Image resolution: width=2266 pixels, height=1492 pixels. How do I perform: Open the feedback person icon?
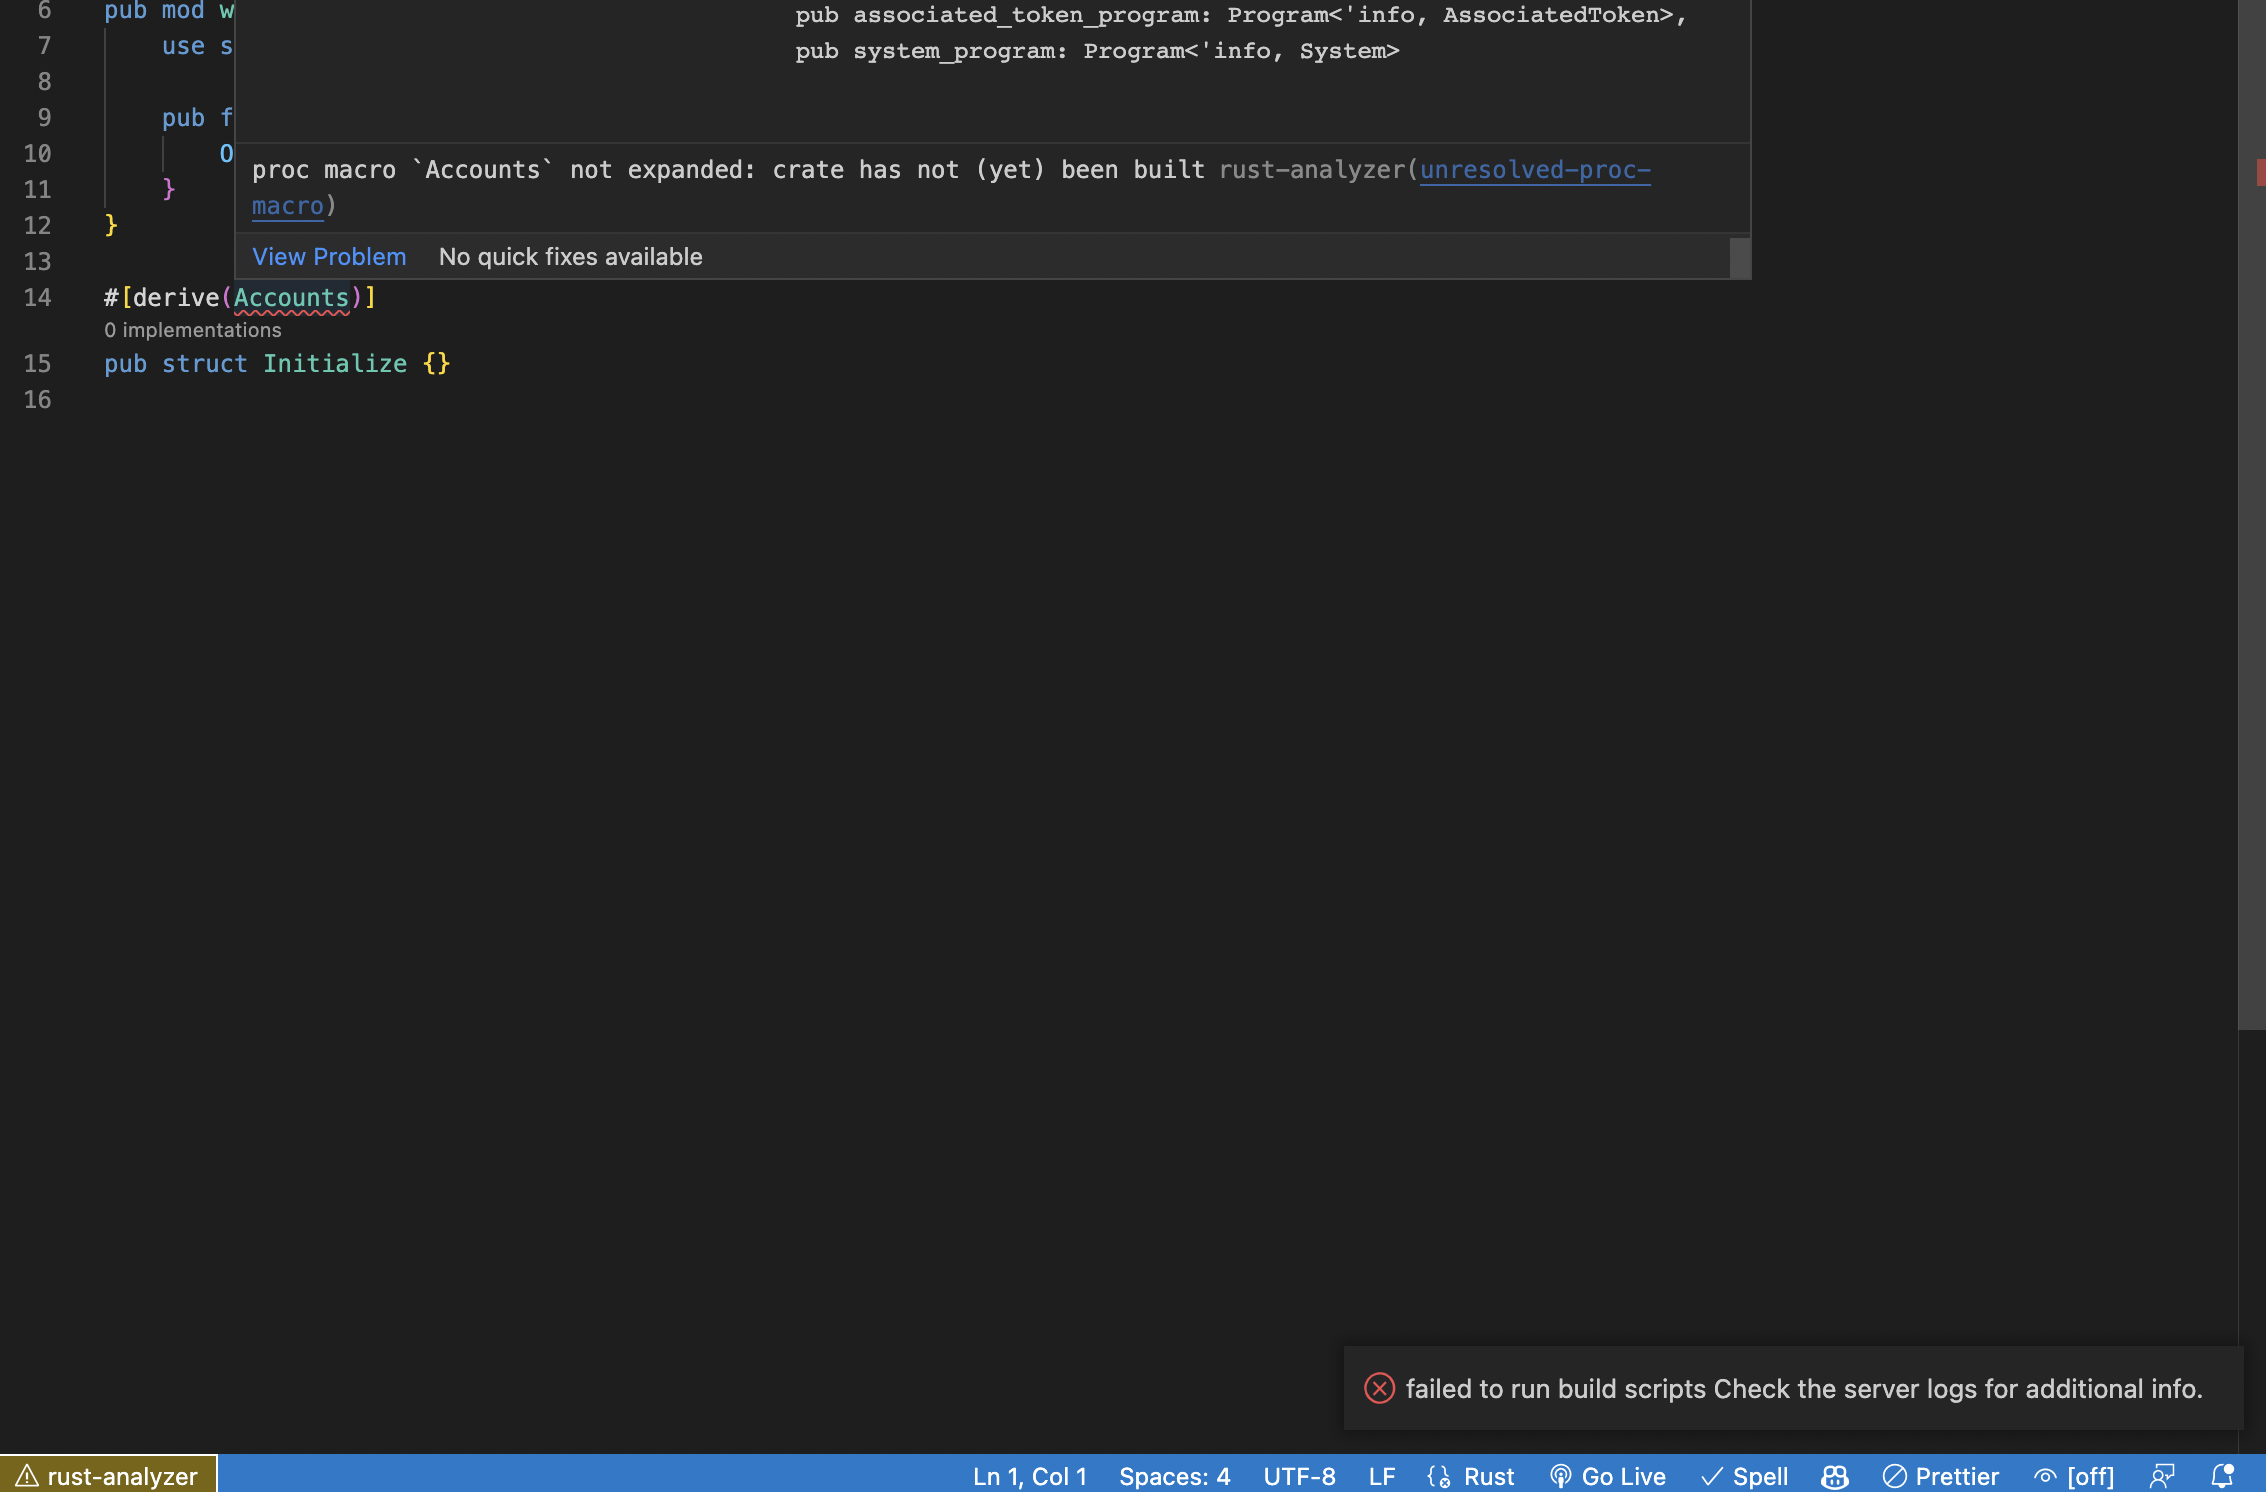click(x=2162, y=1476)
